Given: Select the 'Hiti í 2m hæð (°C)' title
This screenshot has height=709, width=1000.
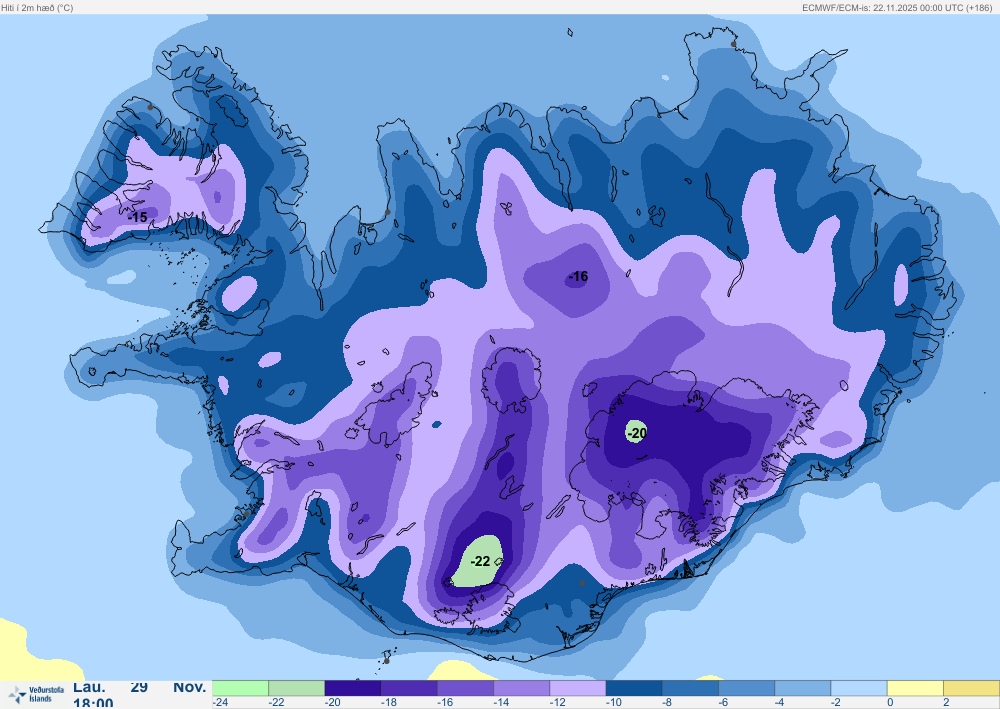Looking at the screenshot, I should (38, 8).
